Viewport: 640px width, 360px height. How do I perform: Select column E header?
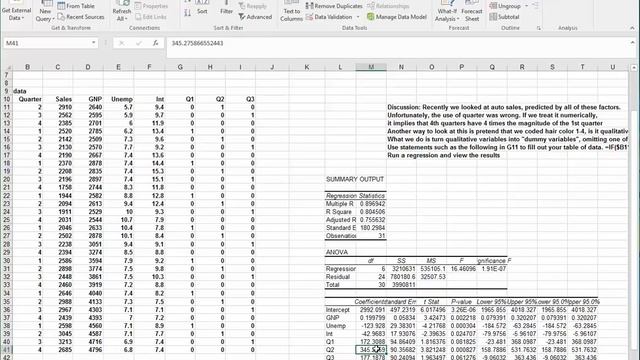118,67
